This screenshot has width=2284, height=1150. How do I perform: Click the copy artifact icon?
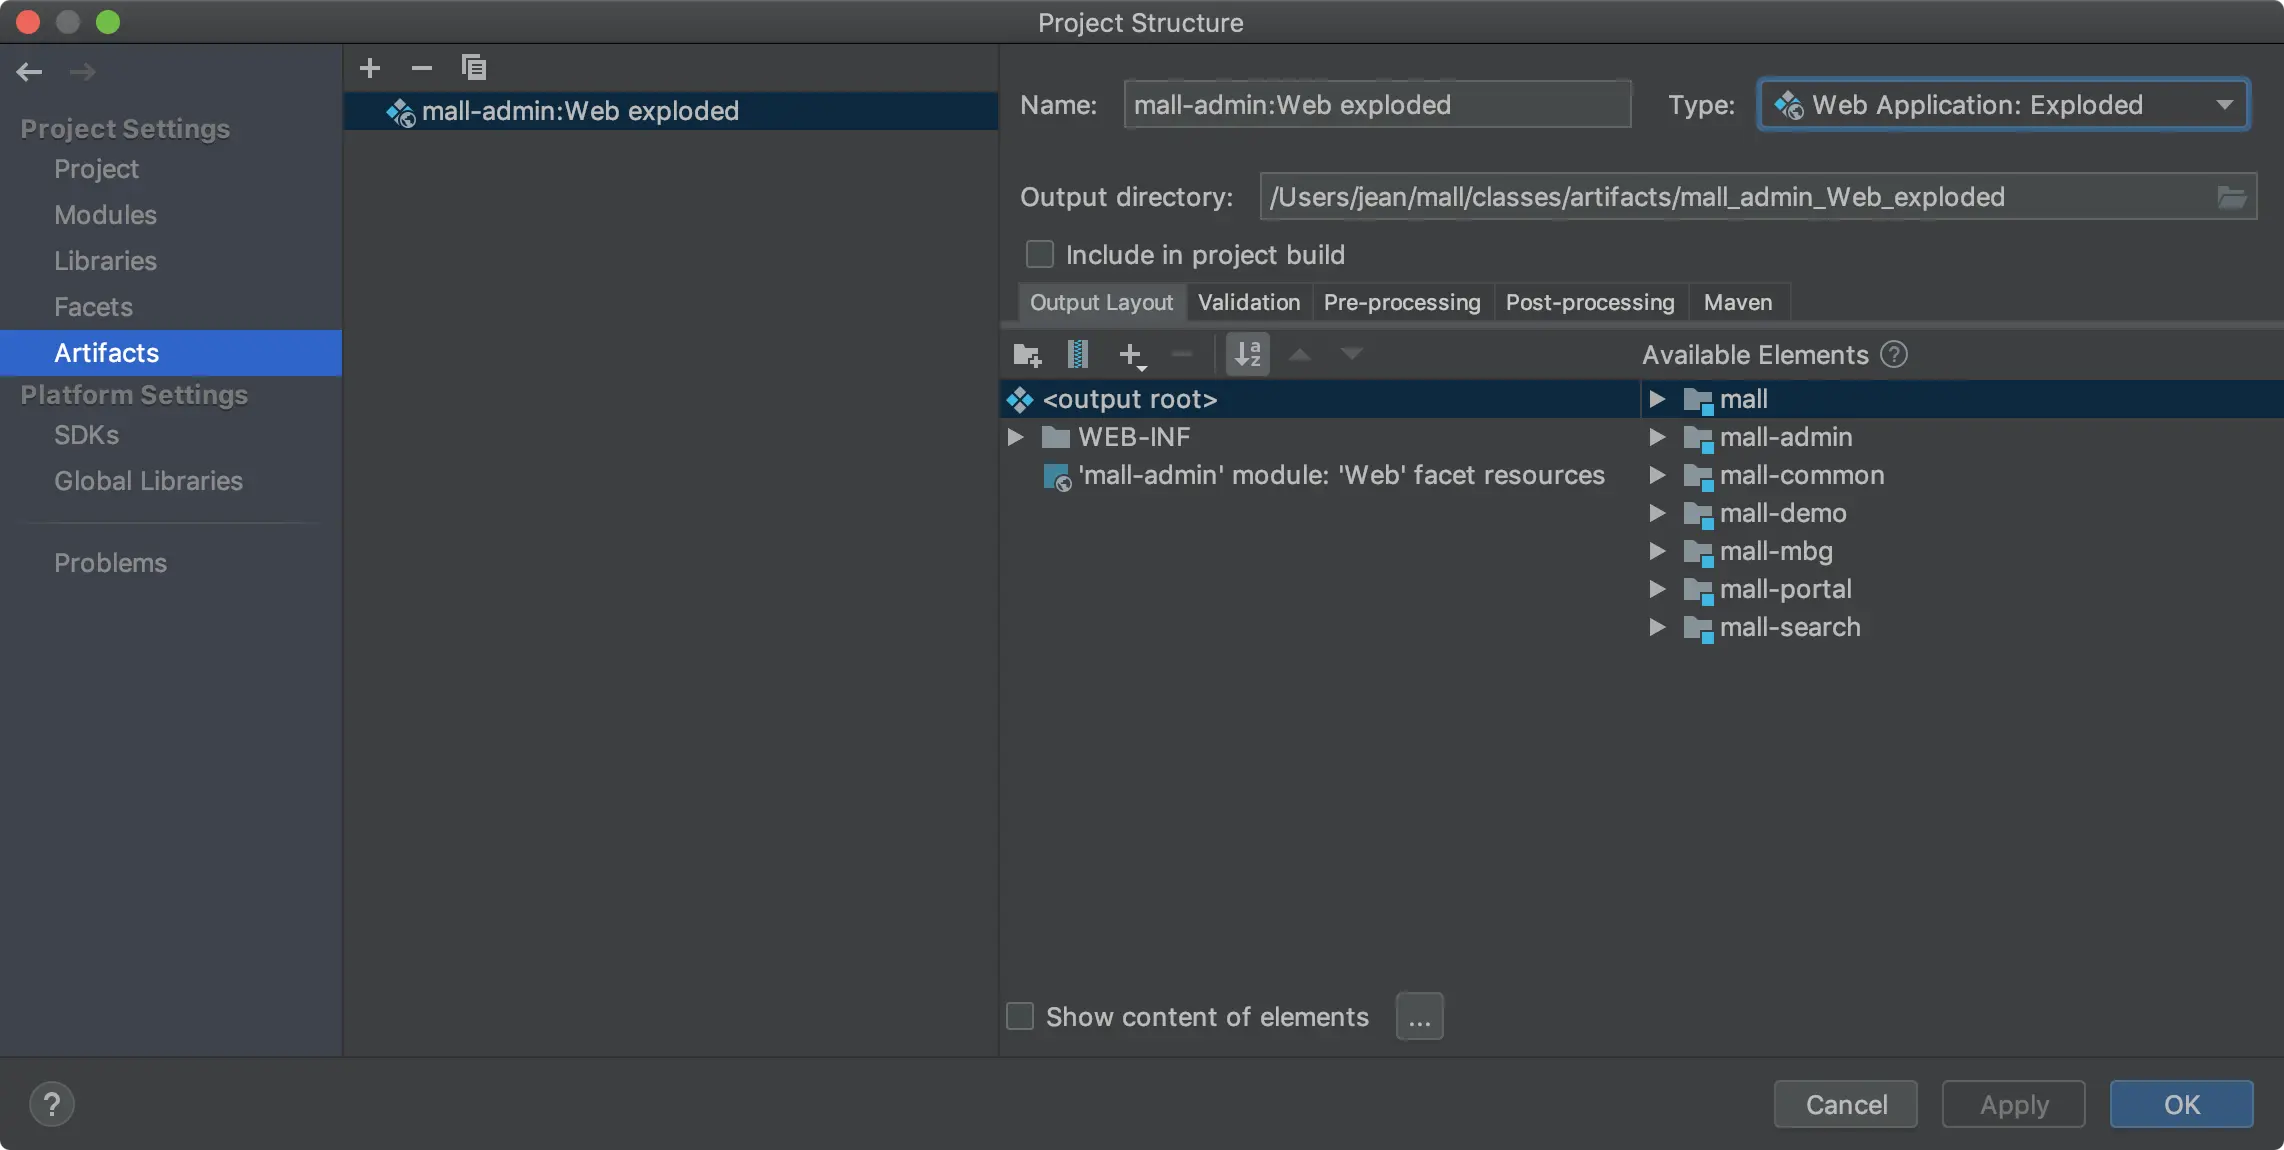[x=473, y=68]
